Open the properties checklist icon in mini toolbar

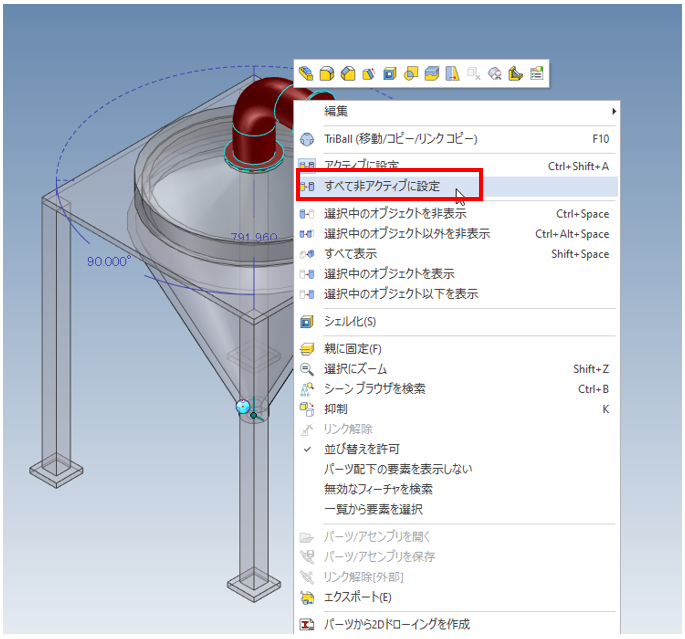[536, 73]
